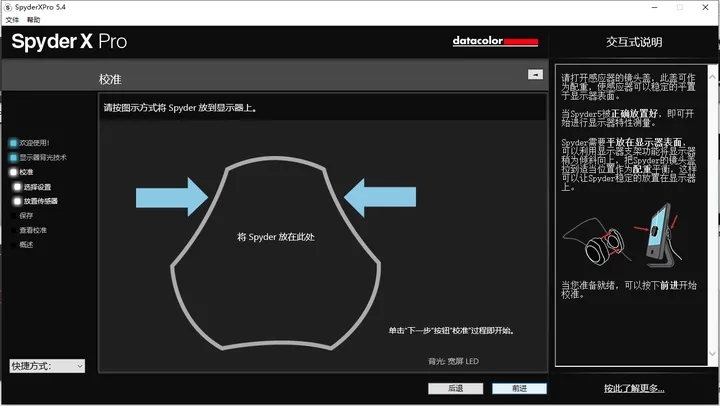
Task: Click the monitor with Spyder illustration
Action: (x=659, y=236)
